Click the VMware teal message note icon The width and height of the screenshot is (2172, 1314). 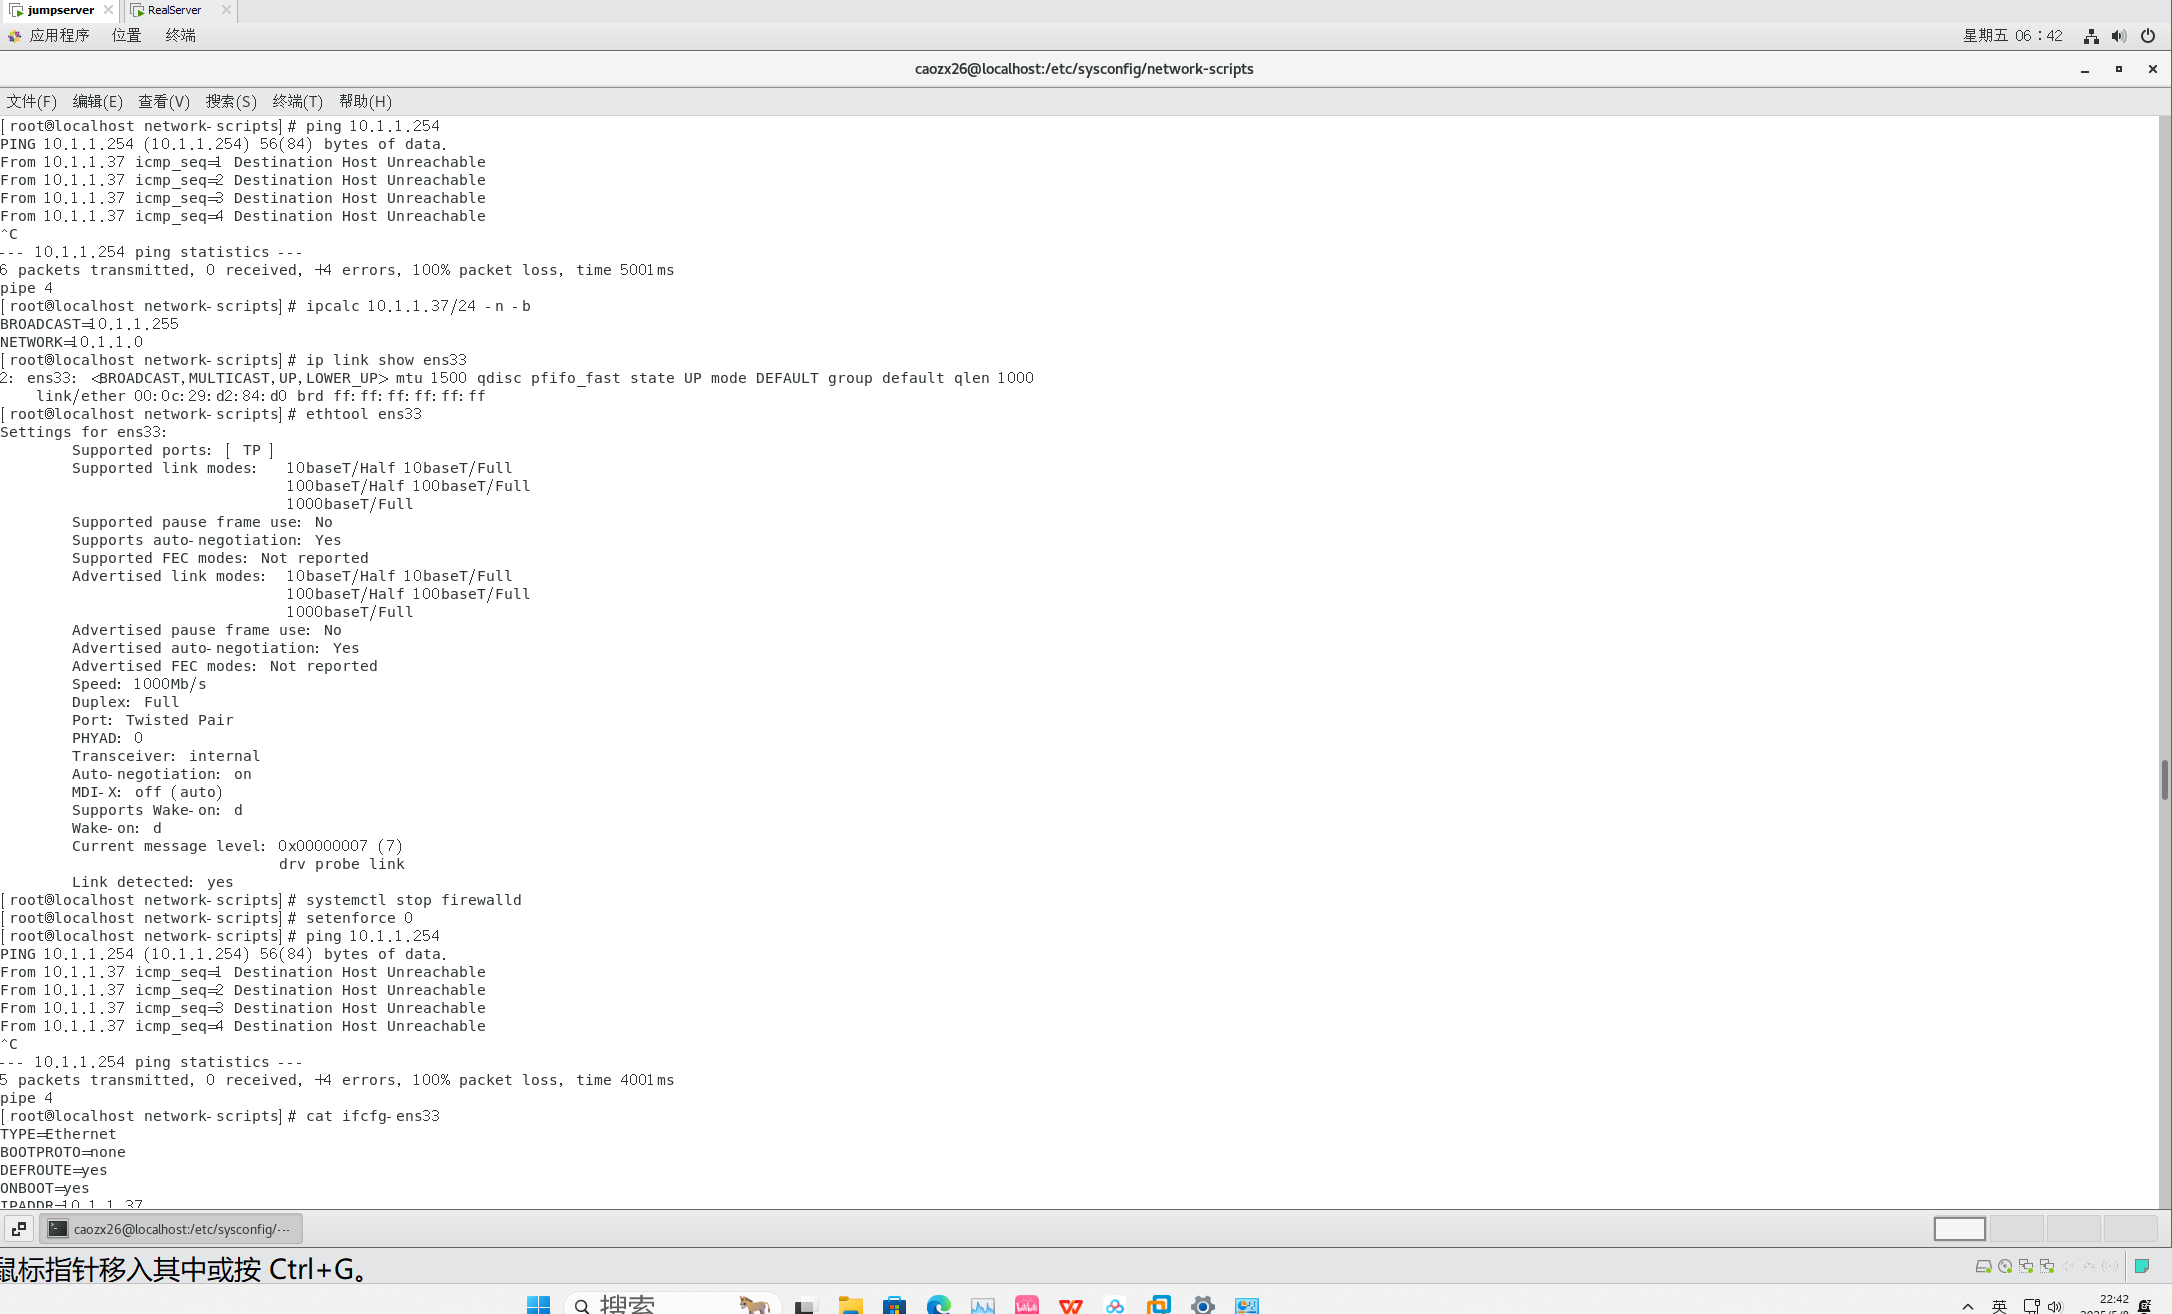click(x=2141, y=1266)
